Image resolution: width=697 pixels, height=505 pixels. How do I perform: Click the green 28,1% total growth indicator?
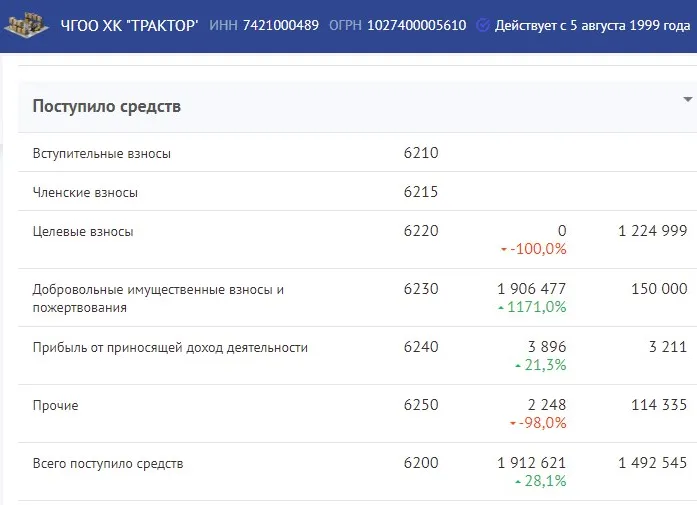pos(541,481)
